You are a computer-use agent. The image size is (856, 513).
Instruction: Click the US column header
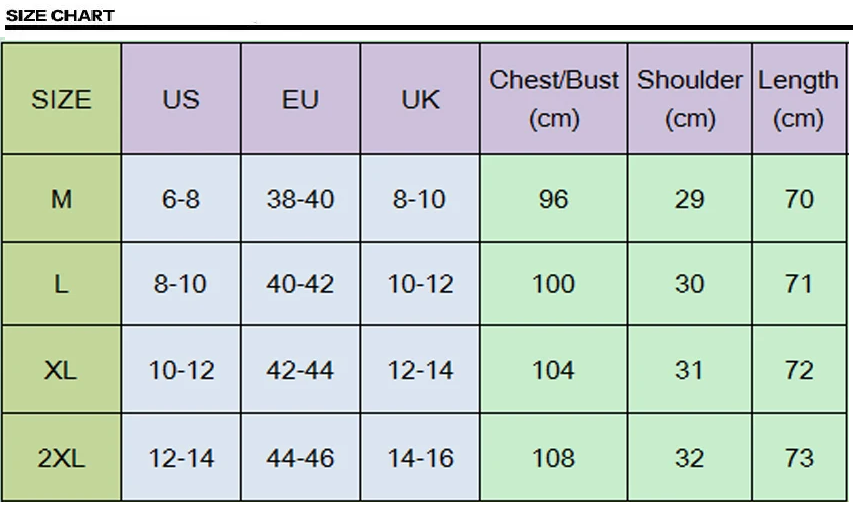[181, 99]
